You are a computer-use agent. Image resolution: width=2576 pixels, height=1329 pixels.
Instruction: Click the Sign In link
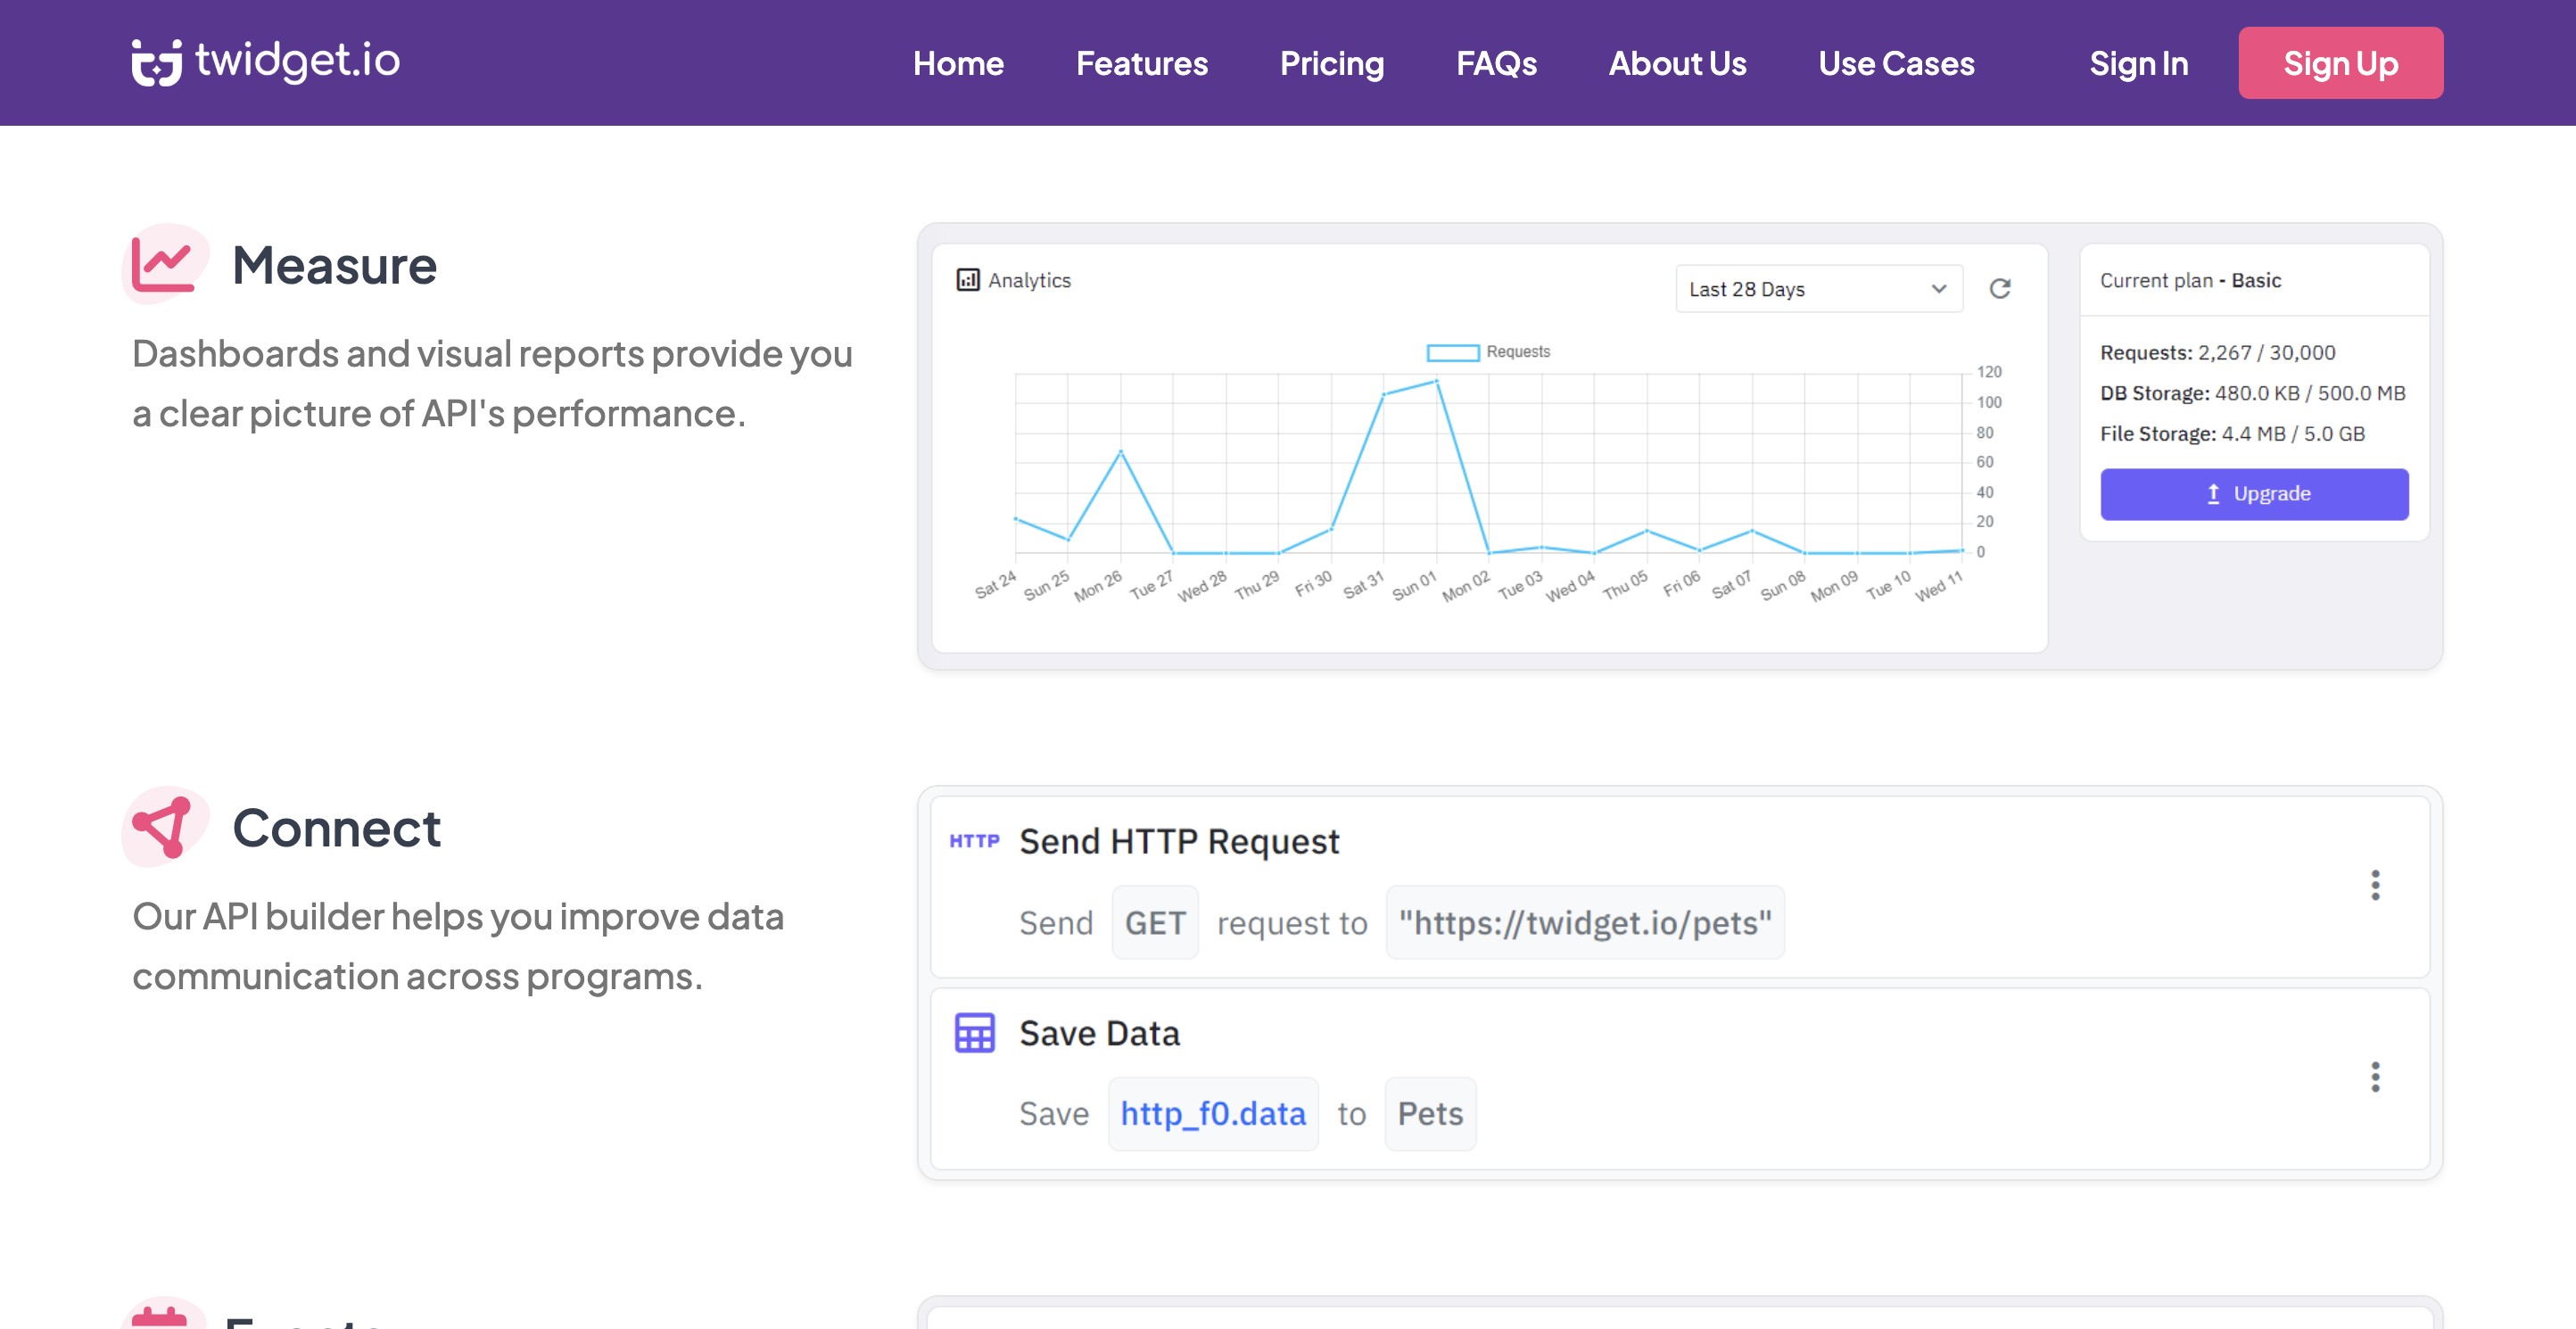pyautogui.click(x=2138, y=63)
